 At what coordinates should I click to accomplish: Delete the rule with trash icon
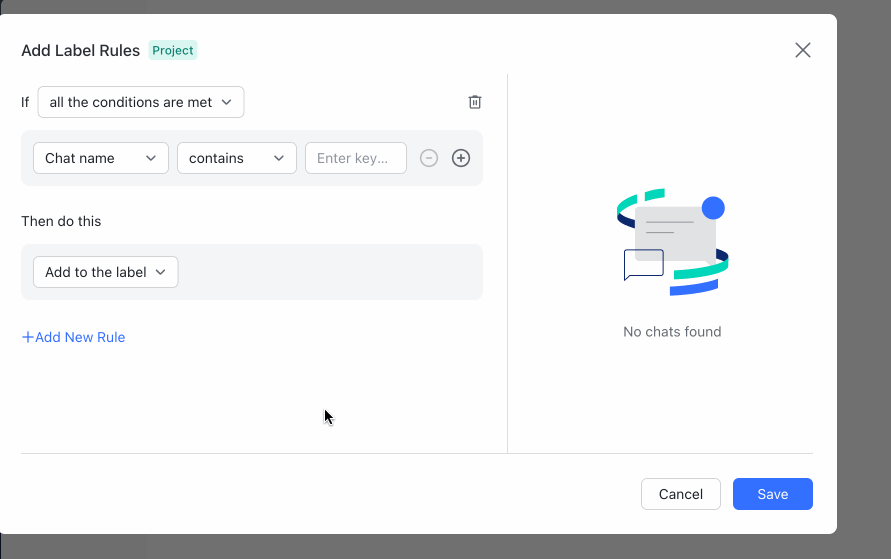475,102
